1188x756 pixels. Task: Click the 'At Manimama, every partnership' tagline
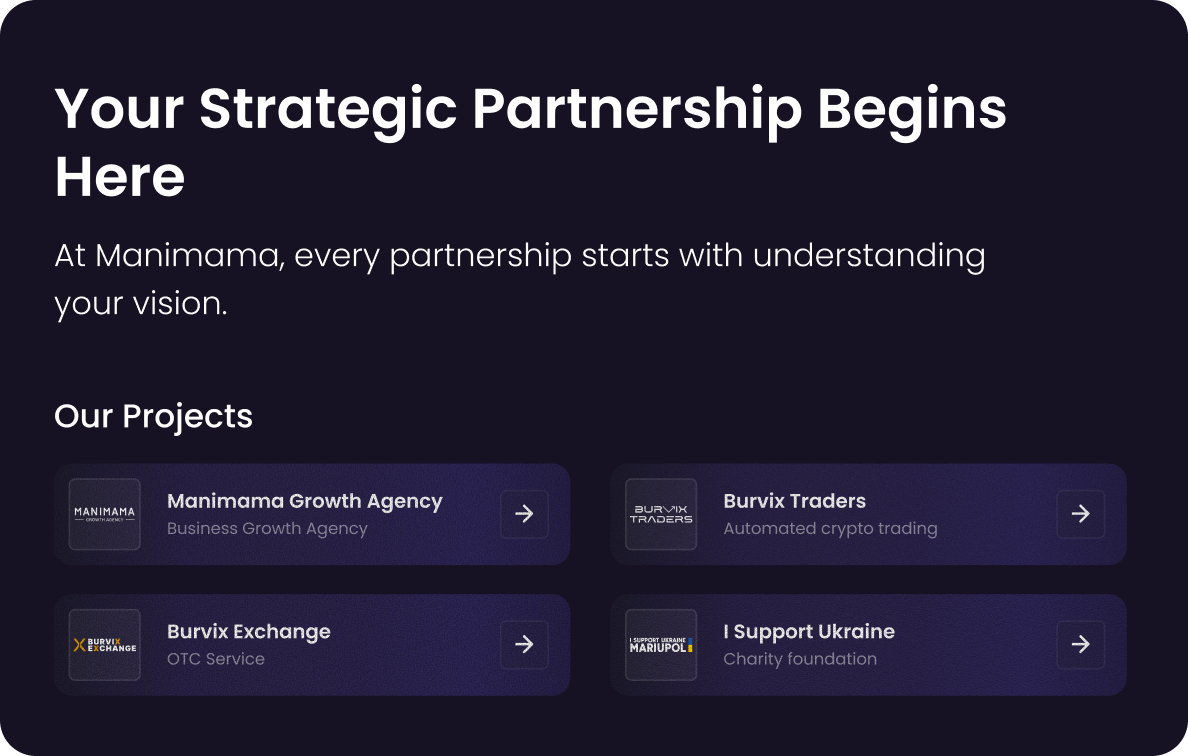pos(519,256)
